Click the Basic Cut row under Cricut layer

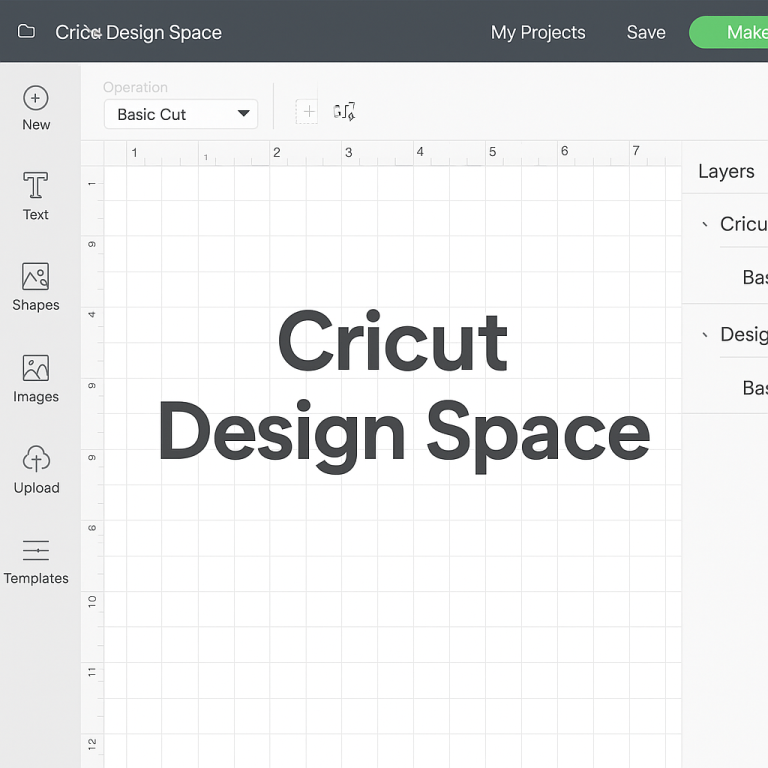[x=755, y=277]
